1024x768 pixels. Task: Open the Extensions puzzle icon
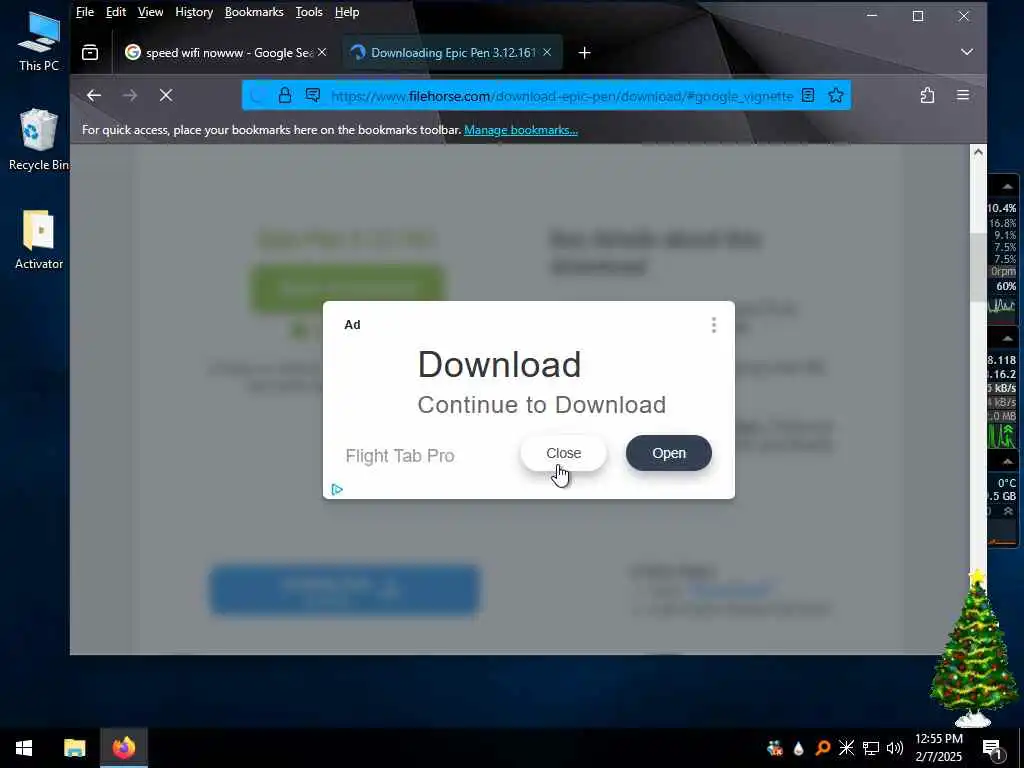(927, 95)
